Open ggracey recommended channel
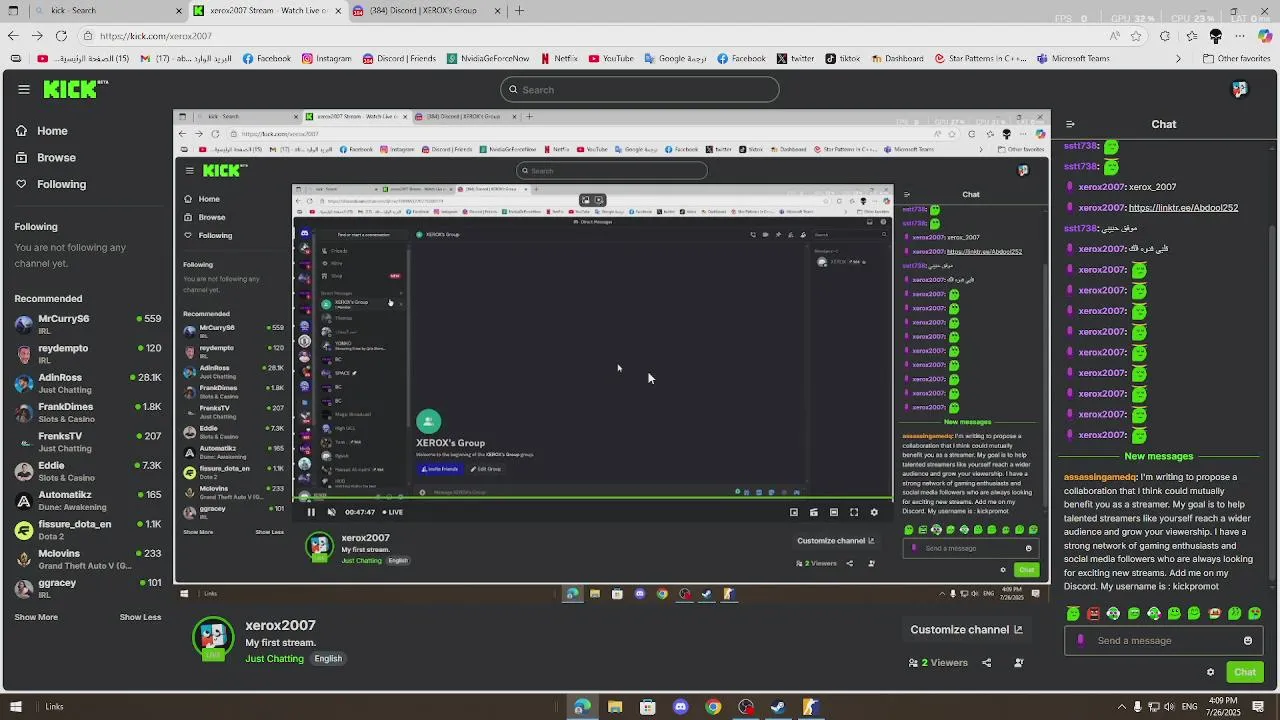This screenshot has width=1280, height=720. point(88,588)
